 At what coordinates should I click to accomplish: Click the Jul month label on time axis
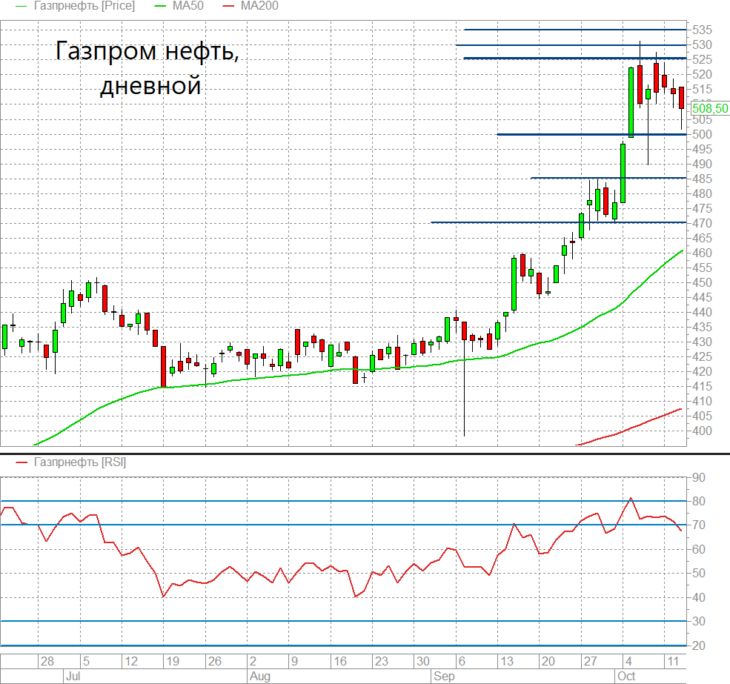[x=73, y=676]
